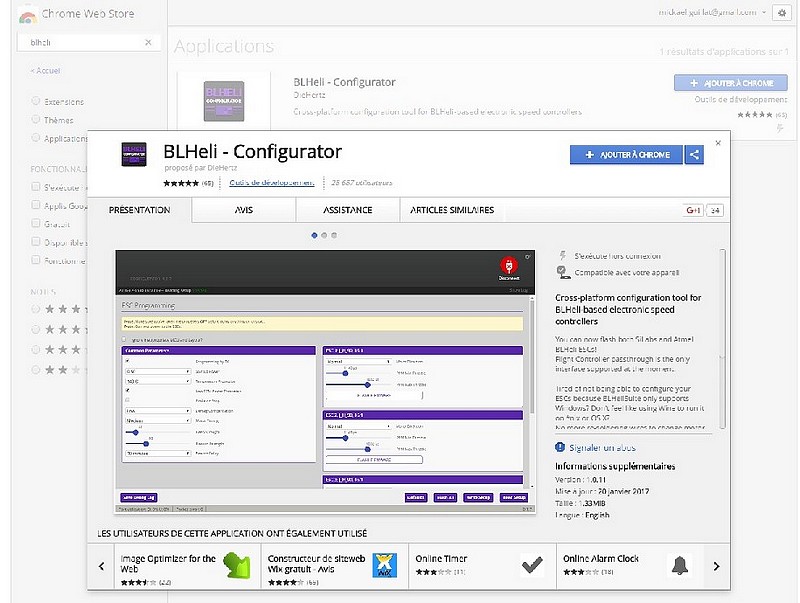
Task: Go back via the Accueil link
Action: pos(45,70)
